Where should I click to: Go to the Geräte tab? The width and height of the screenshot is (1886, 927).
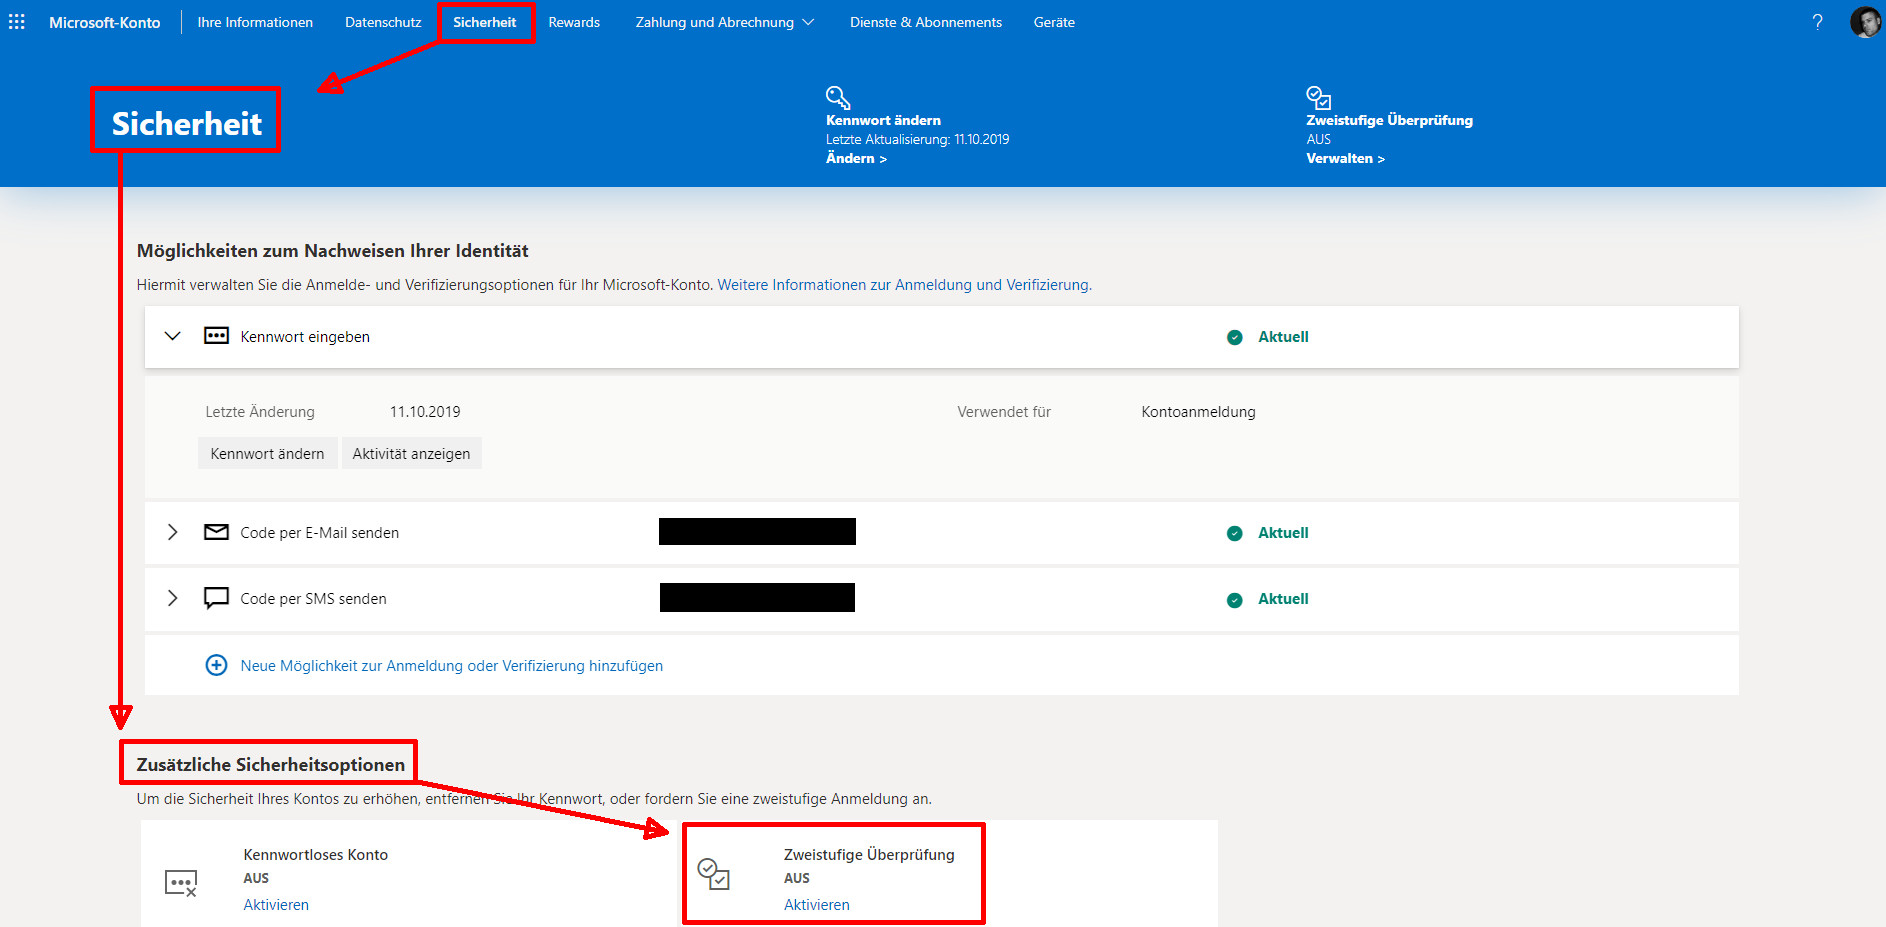[x=1054, y=22]
